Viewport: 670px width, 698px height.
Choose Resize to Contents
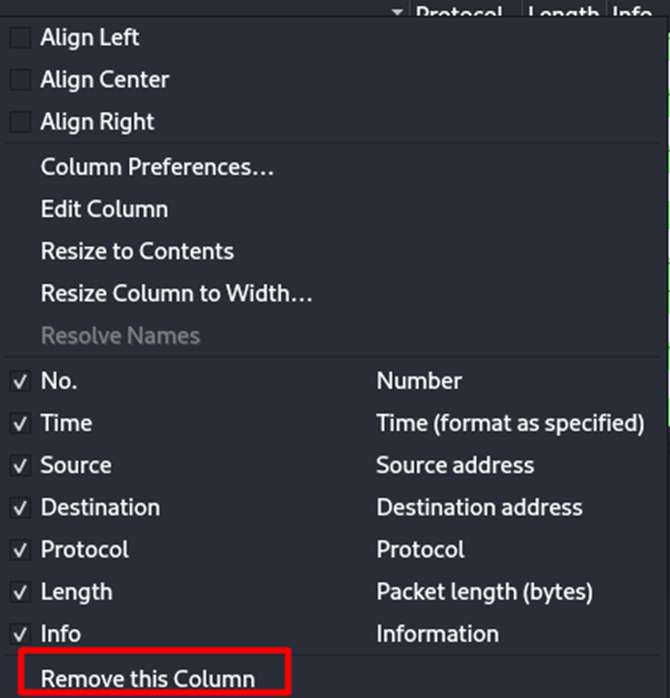pos(137,251)
